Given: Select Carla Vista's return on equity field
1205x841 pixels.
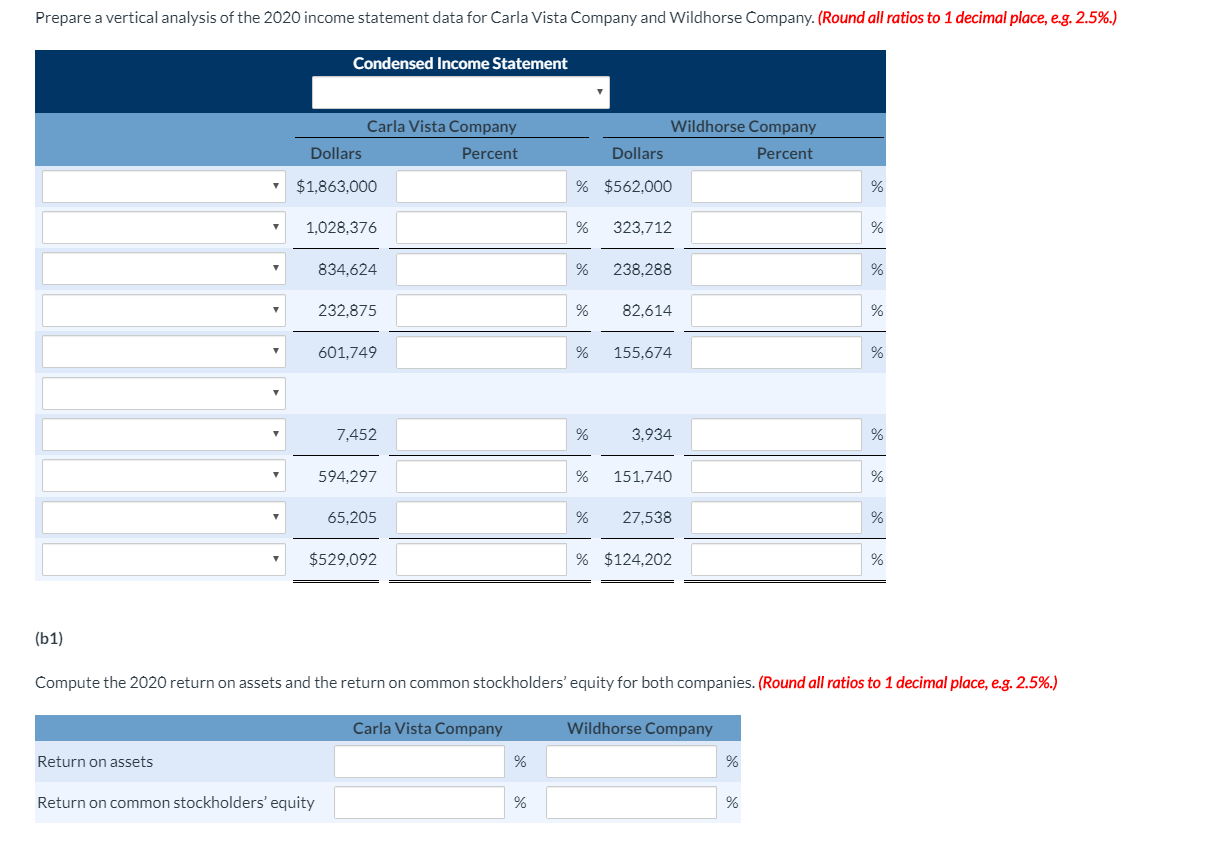Looking at the screenshot, I should click(x=418, y=801).
